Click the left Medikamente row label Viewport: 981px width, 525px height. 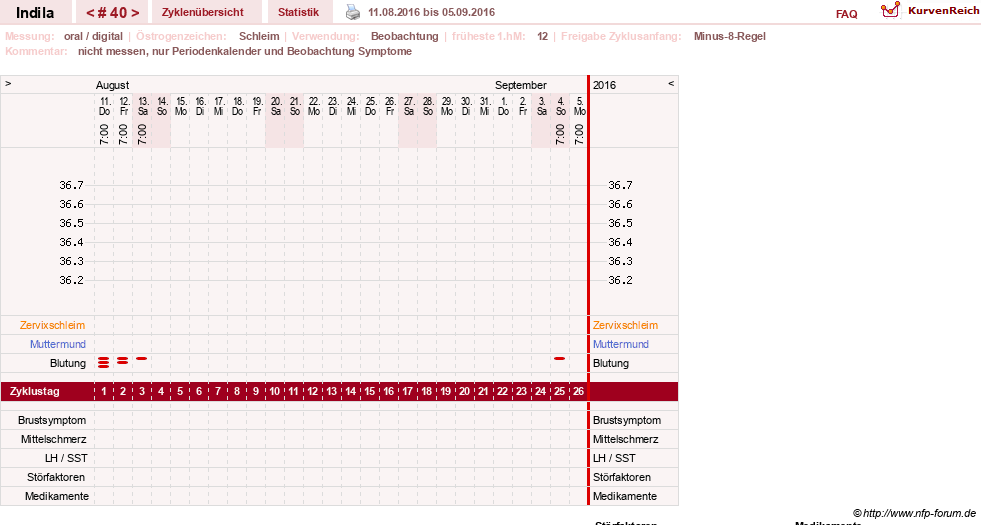pos(57,496)
